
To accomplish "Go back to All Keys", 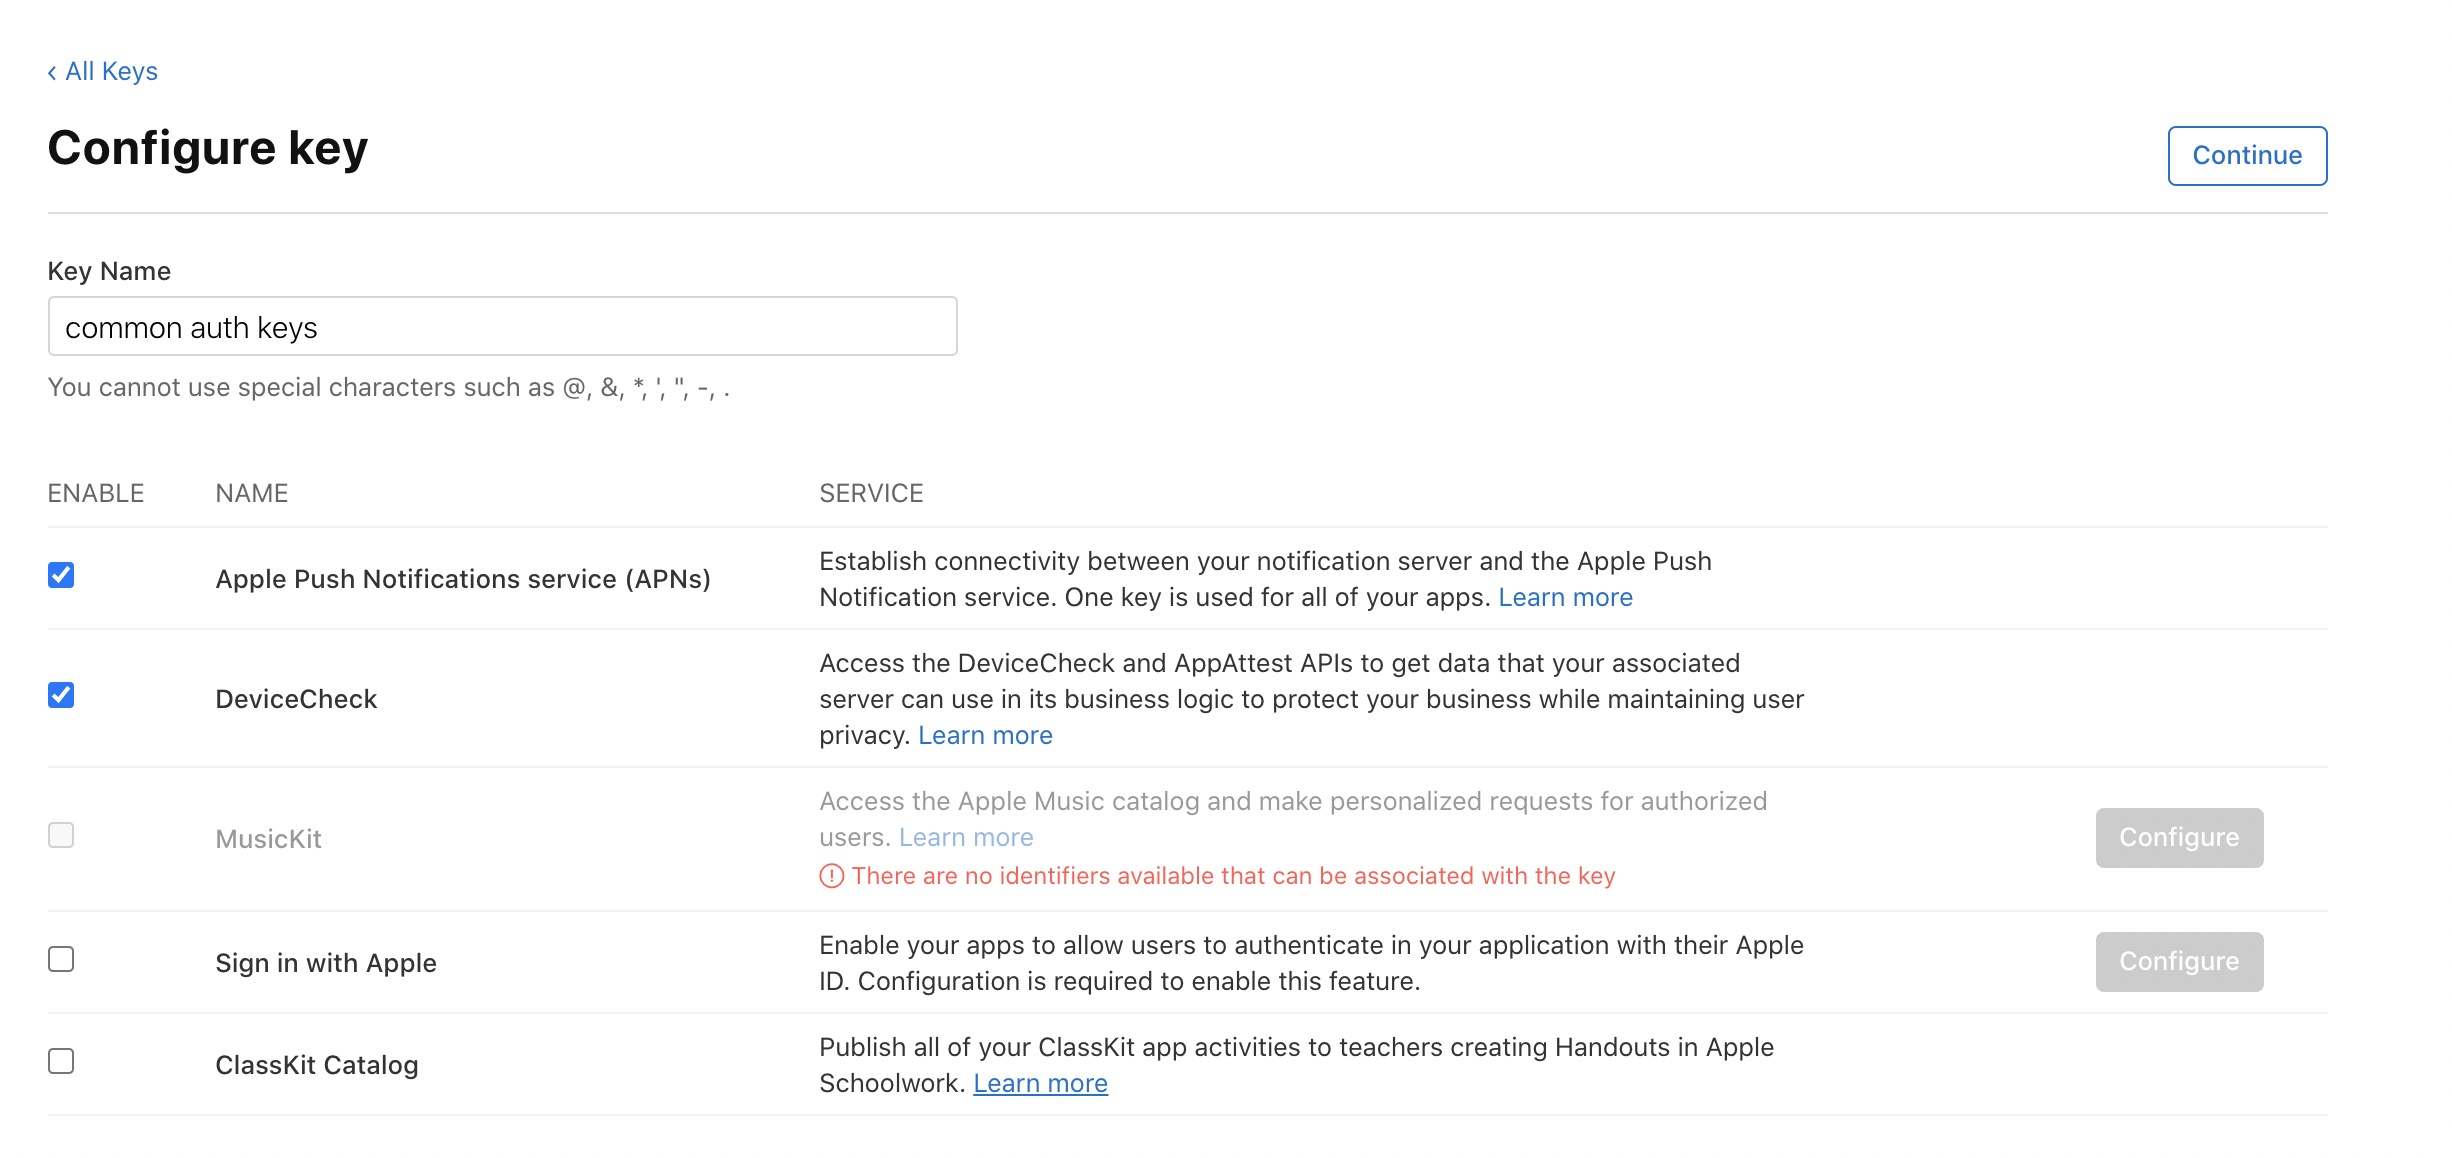I will (102, 72).
